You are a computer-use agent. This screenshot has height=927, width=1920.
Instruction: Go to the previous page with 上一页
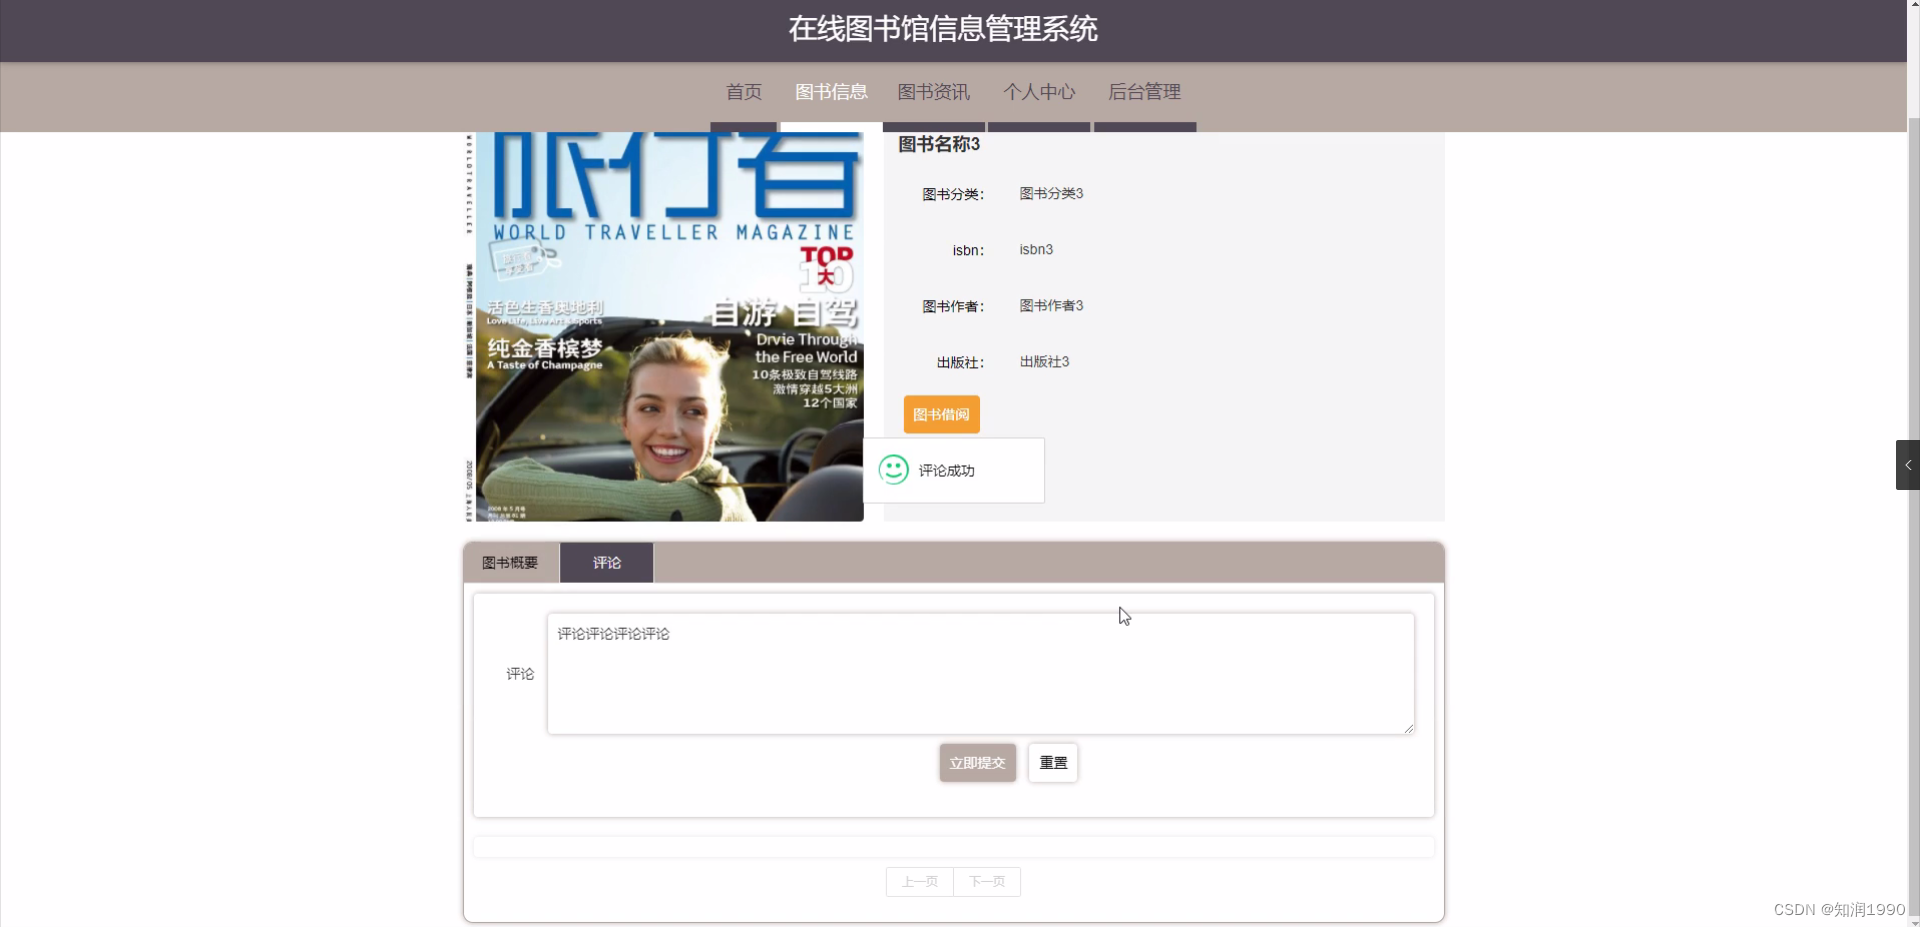pos(918,881)
